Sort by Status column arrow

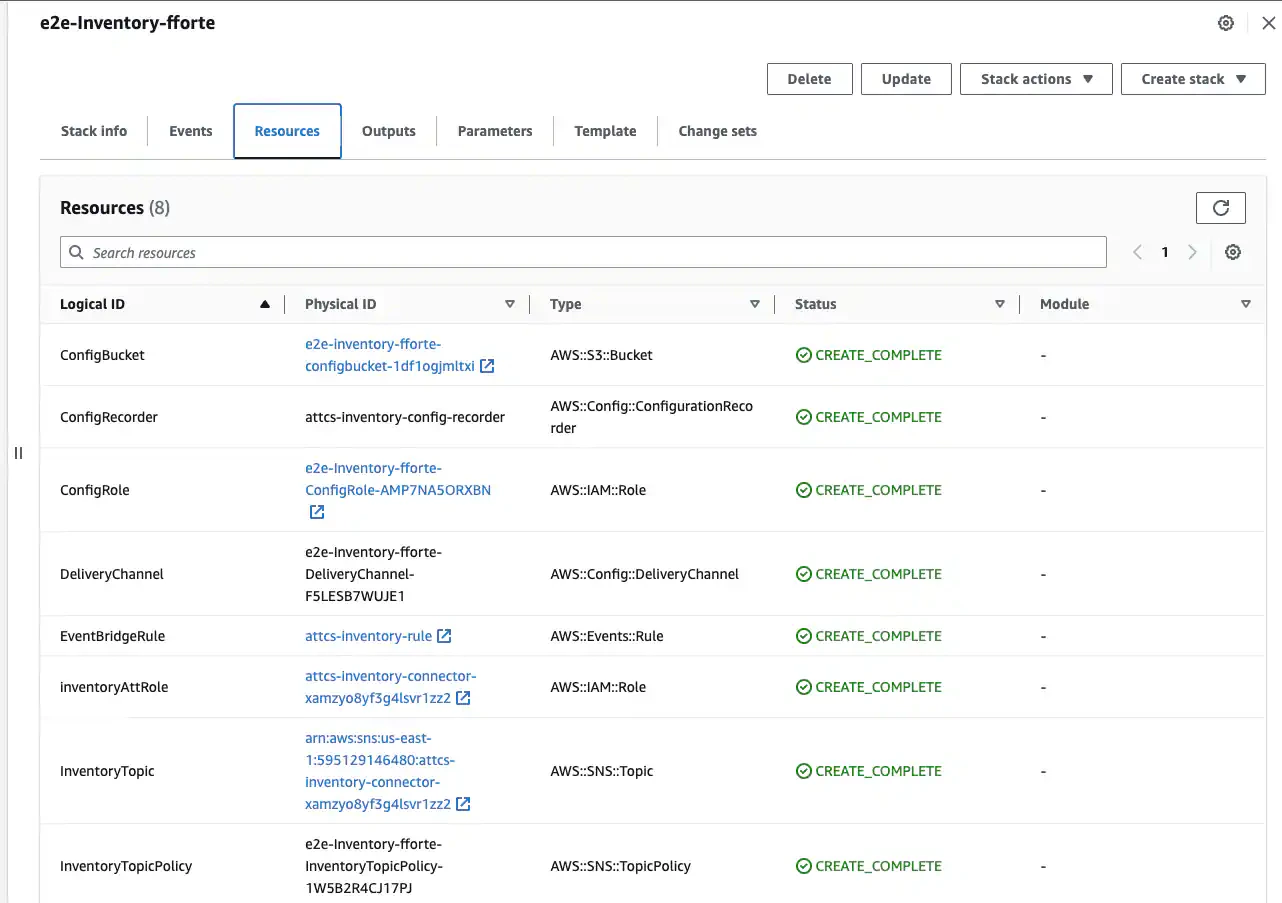tap(1000, 304)
